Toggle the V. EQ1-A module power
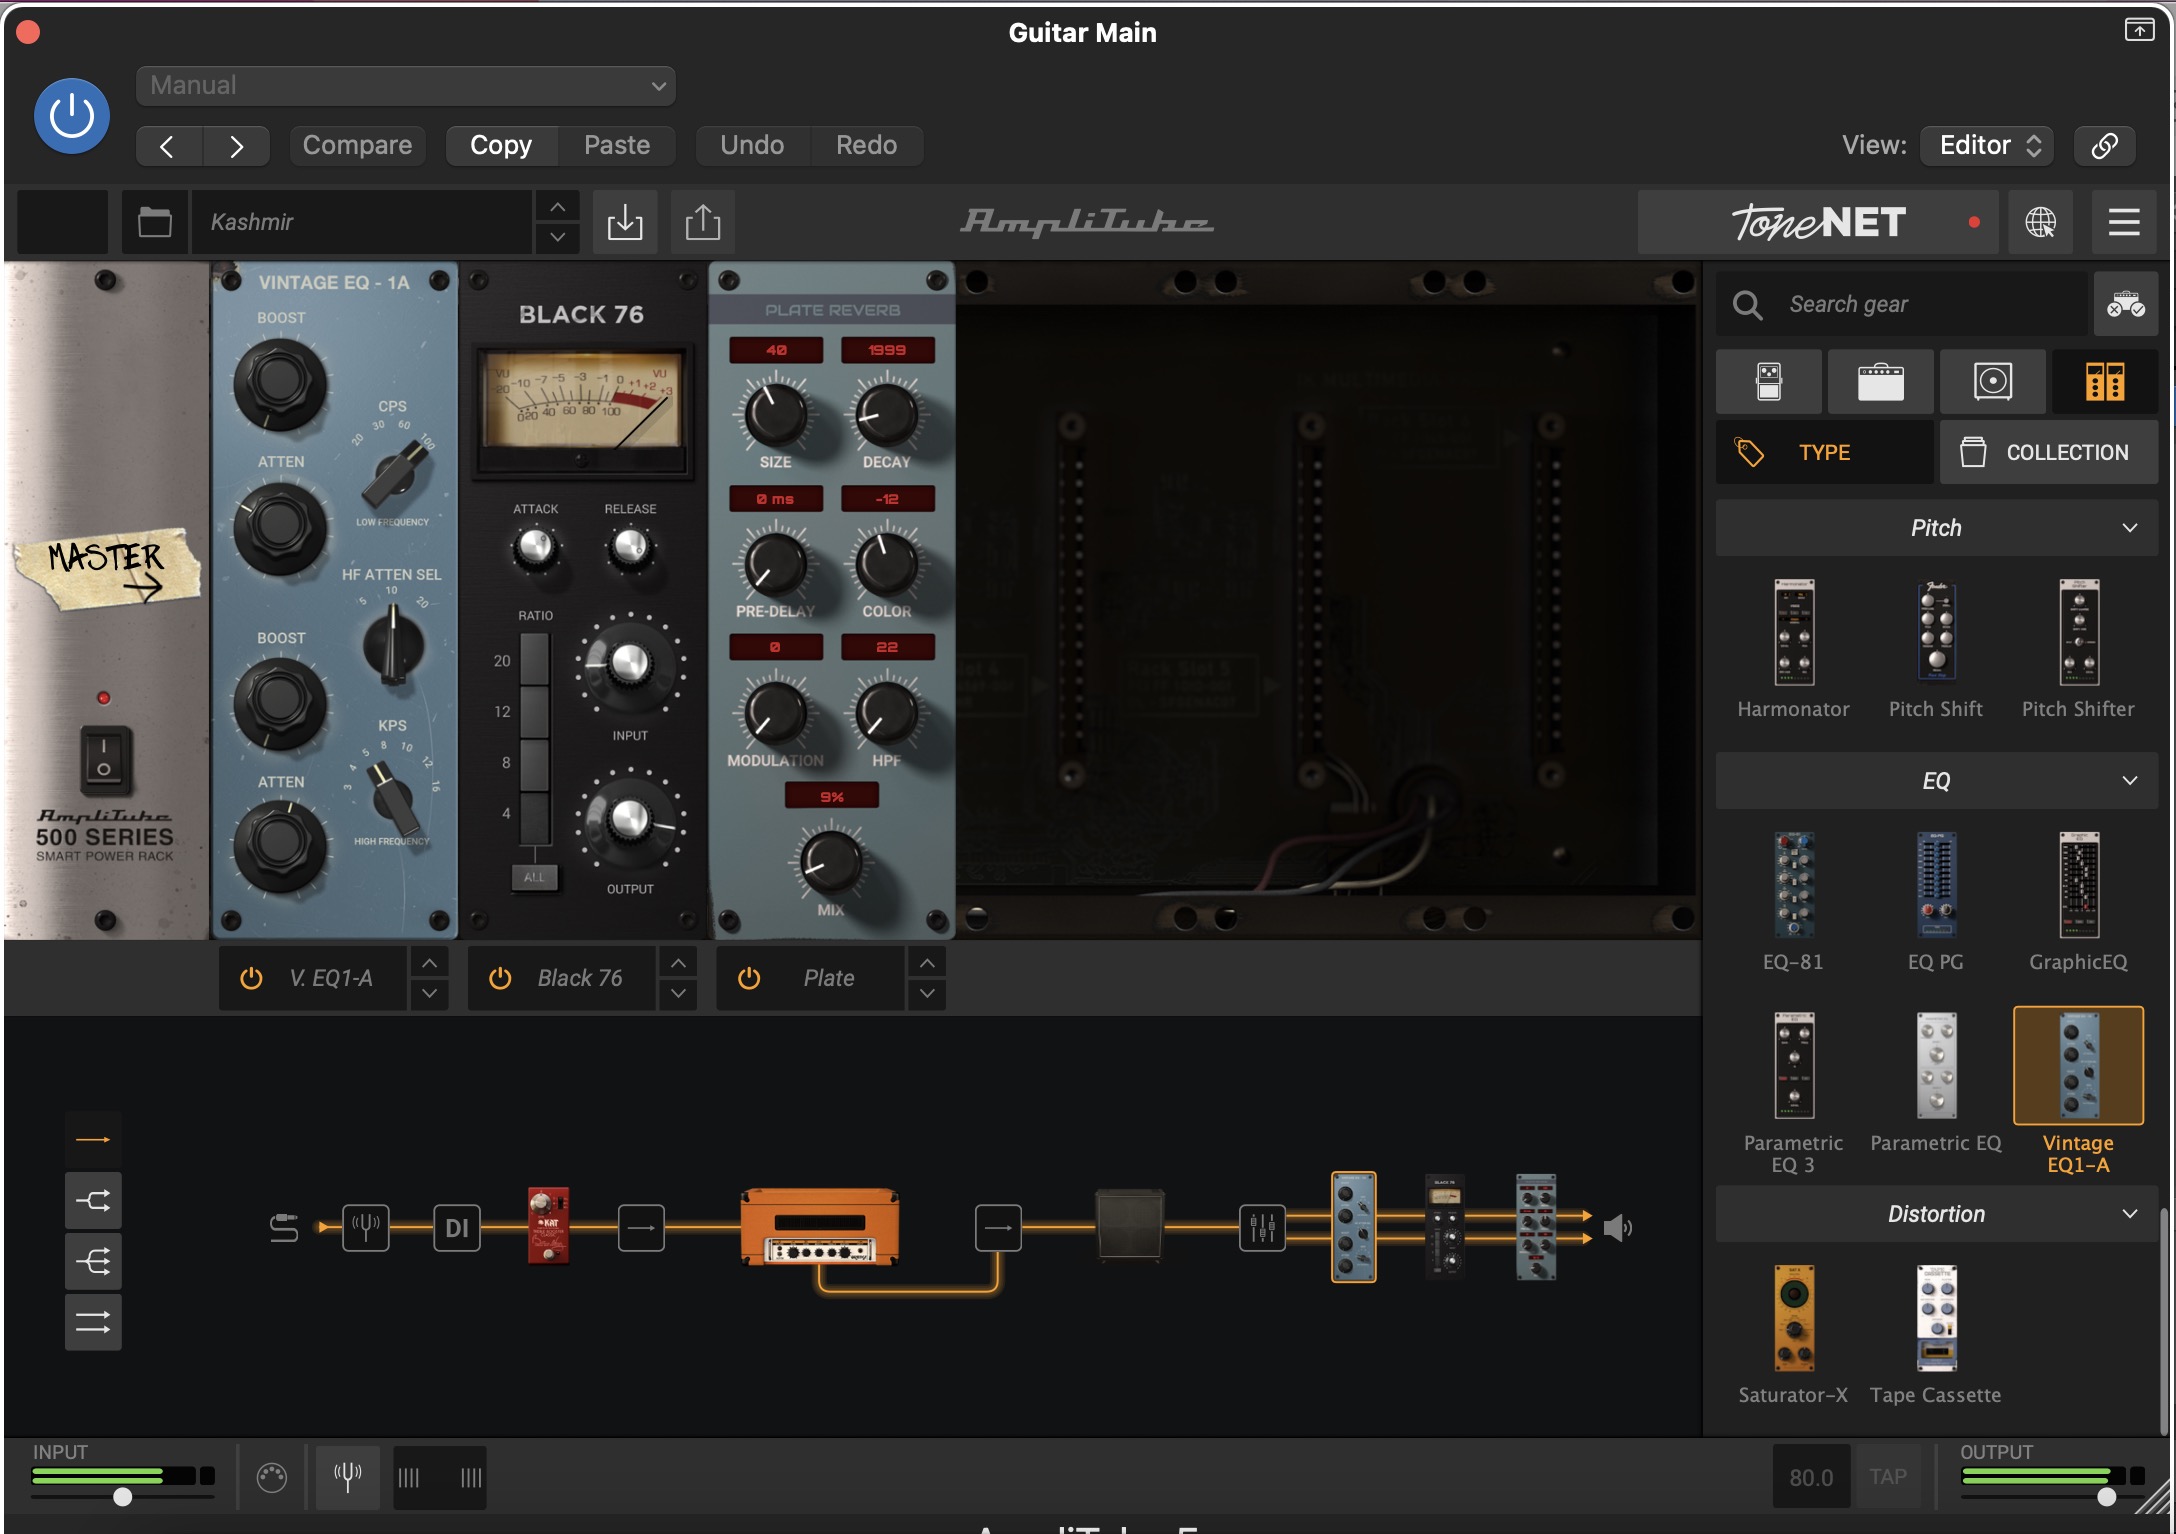2176x1534 pixels. (x=251, y=978)
